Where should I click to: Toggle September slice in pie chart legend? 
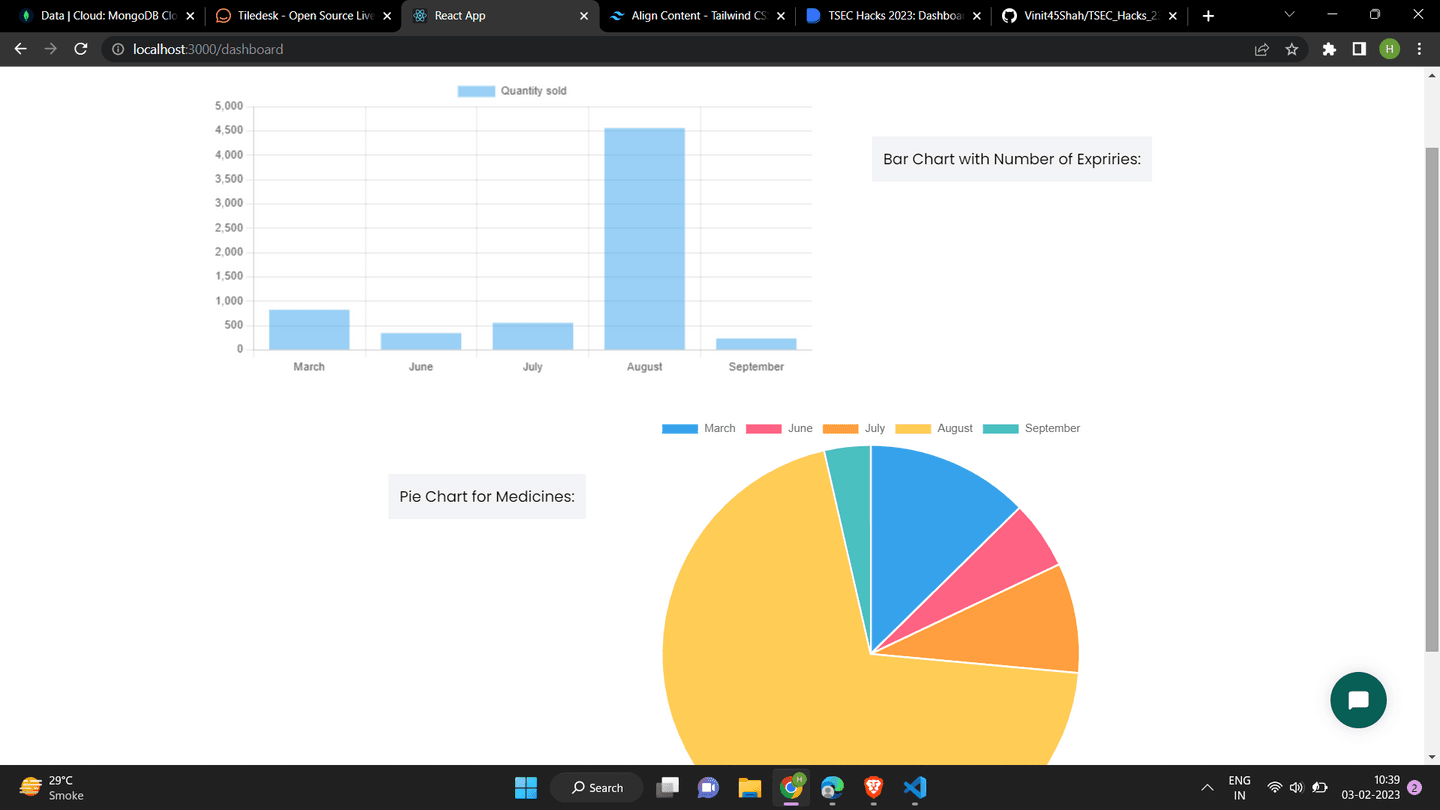coord(1031,428)
